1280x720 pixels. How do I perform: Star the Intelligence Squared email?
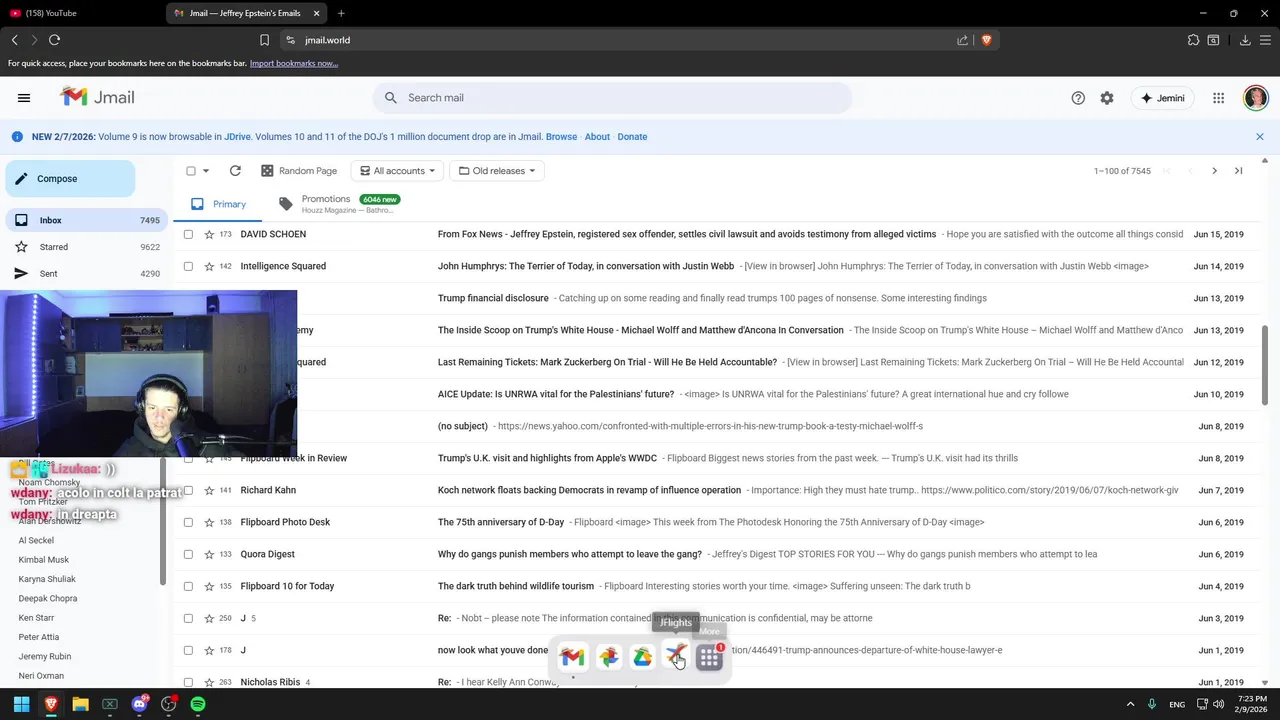[209, 266]
